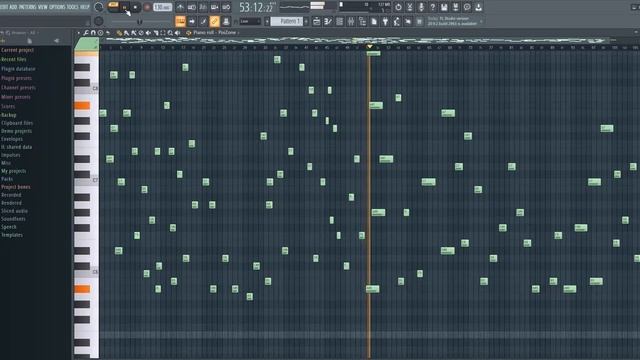The height and width of the screenshot is (360, 640).
Task: Select the playback speaker tool icon
Action: click(x=178, y=33)
